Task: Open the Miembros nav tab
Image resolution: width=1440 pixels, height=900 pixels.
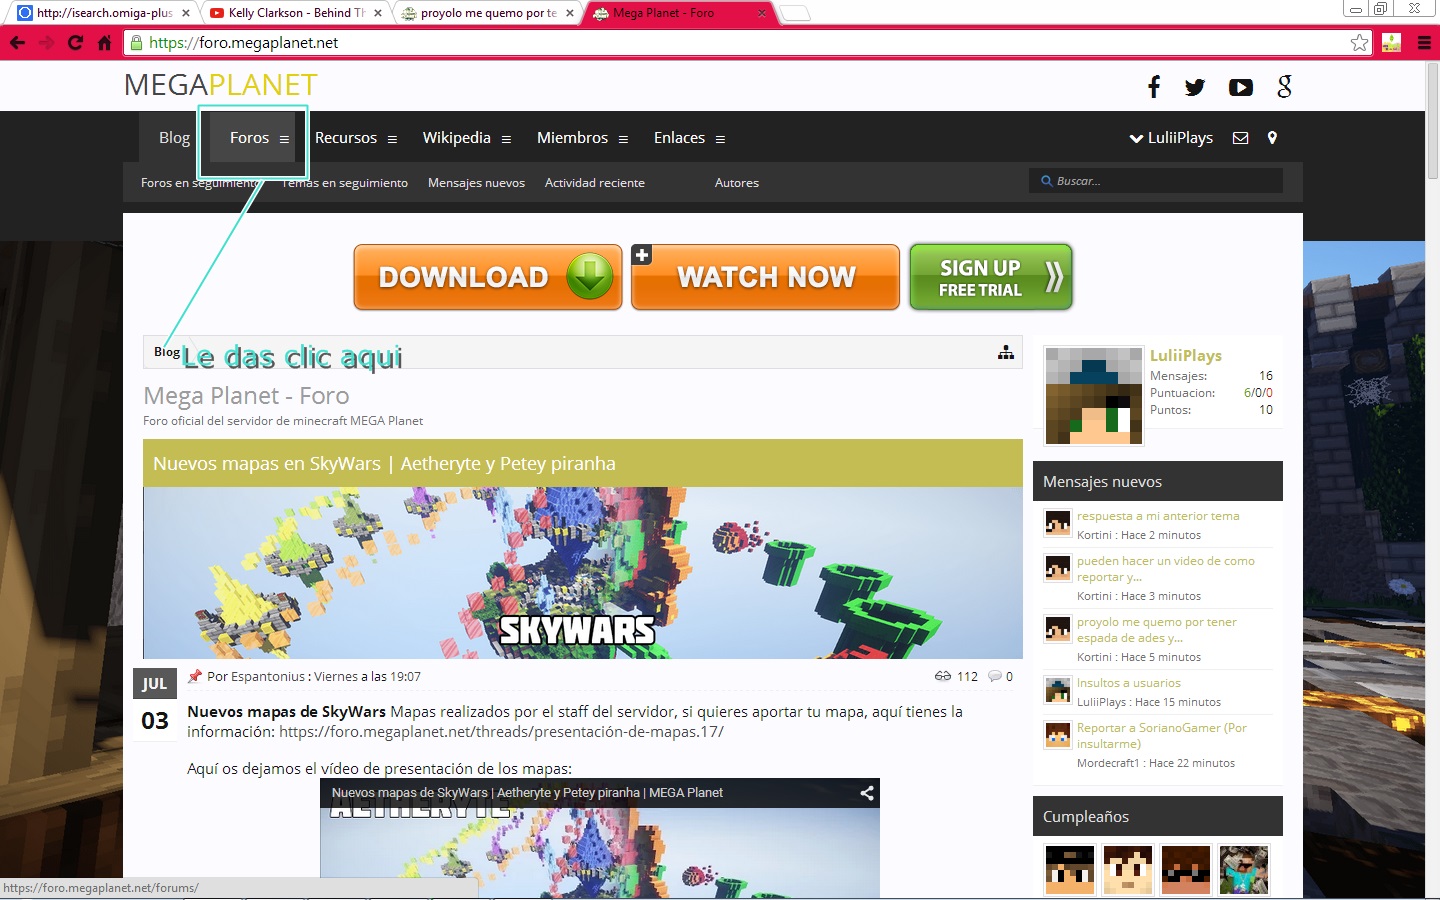Action: 572,138
